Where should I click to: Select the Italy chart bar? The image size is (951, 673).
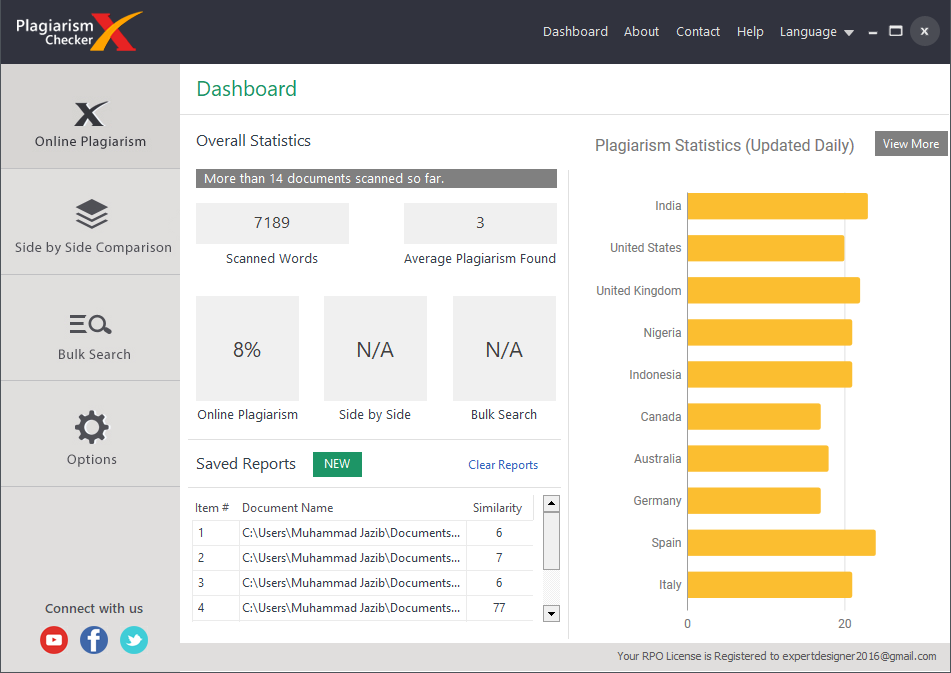tap(770, 584)
